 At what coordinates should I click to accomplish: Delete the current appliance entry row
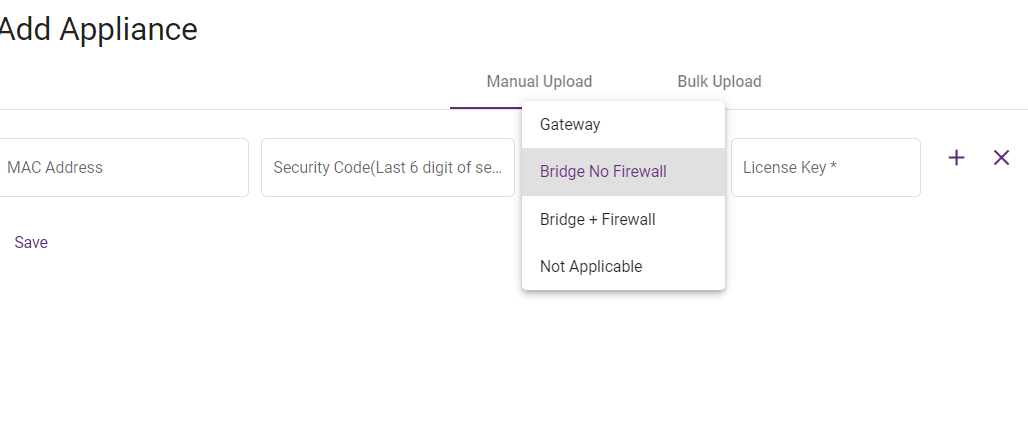[x=1001, y=158]
